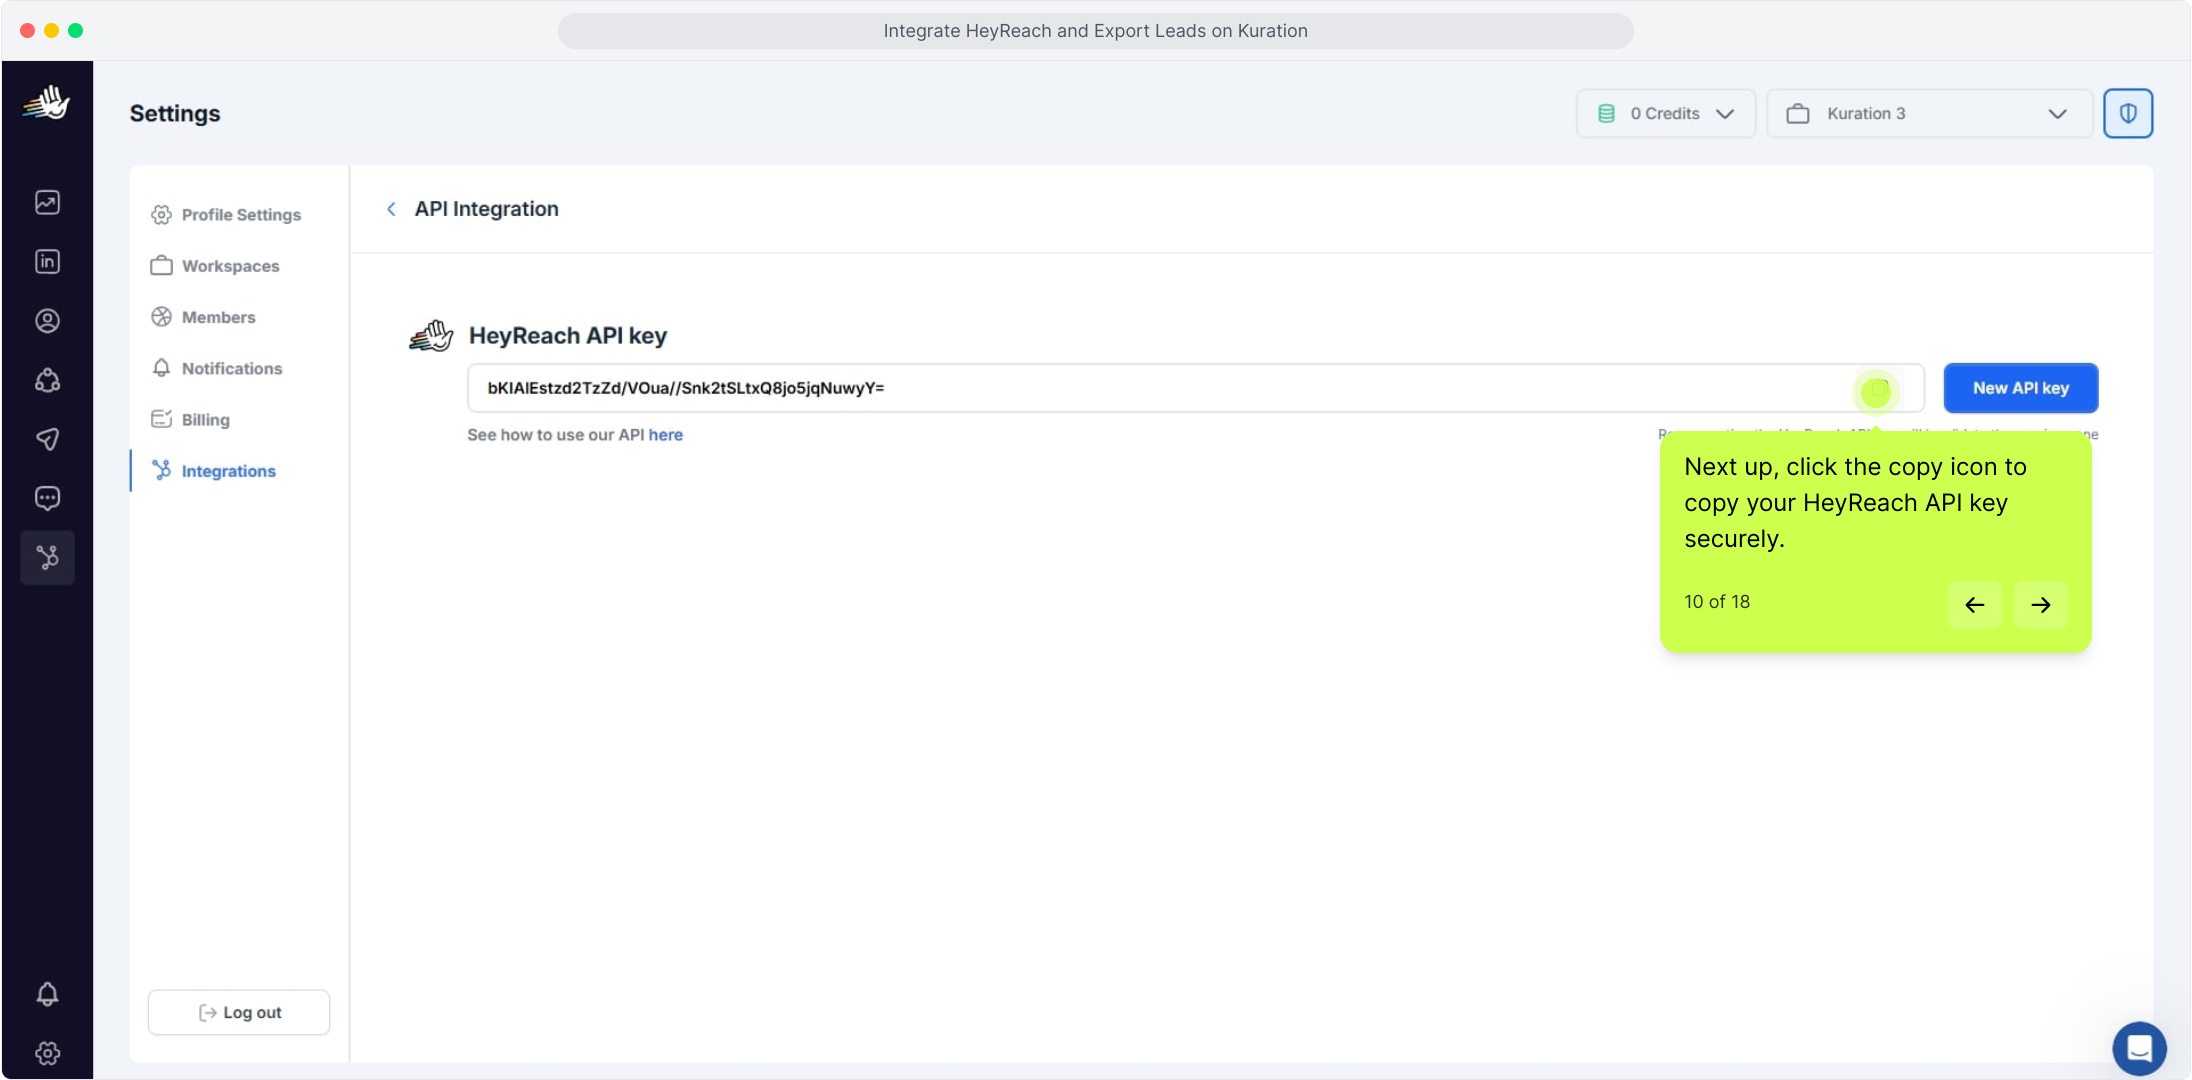The image size is (2192, 1080).
Task: Open the notifications bell in sidebar
Action: [47, 993]
